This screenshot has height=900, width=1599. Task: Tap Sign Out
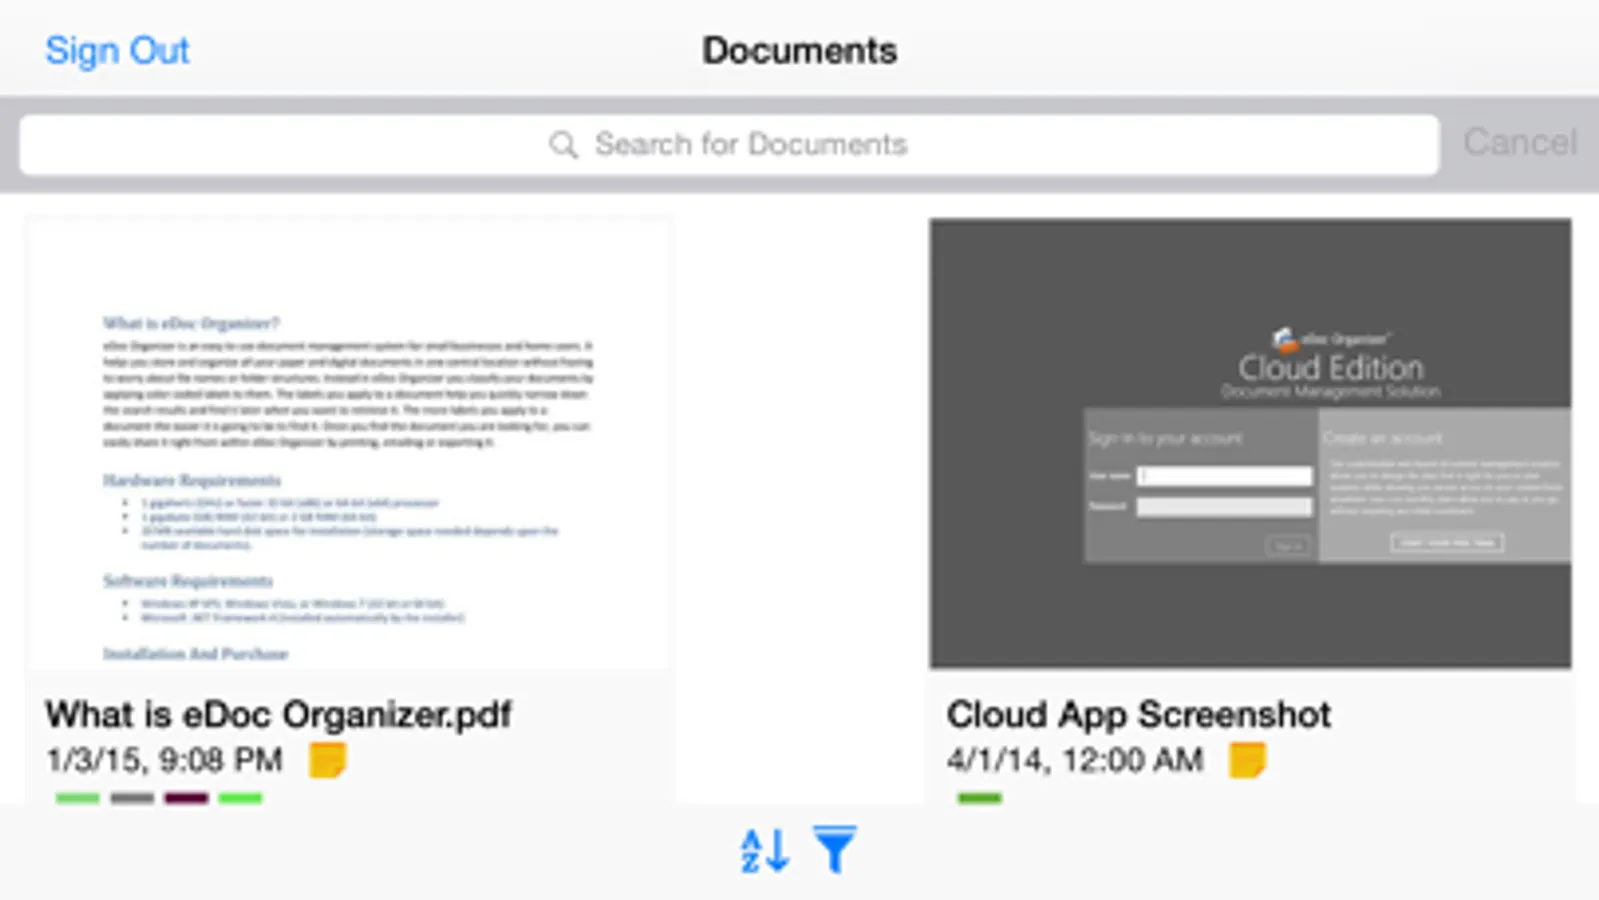point(117,50)
